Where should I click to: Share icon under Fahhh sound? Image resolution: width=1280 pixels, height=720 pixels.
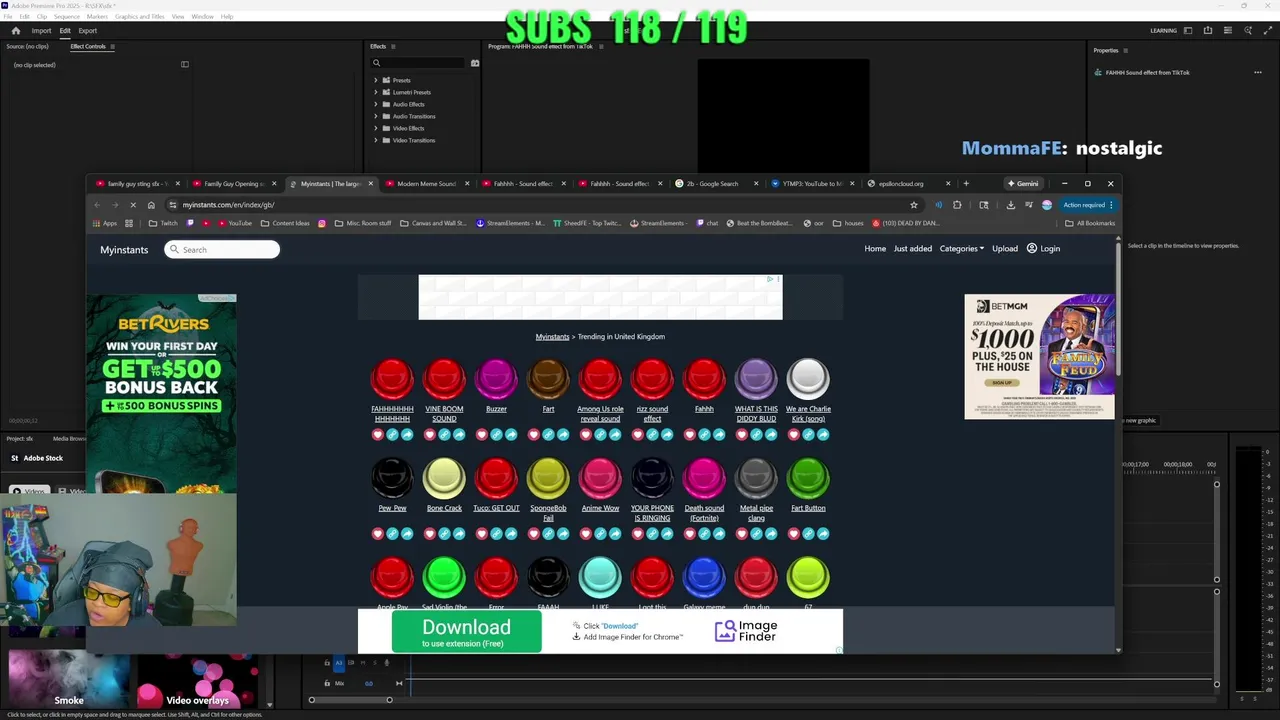coord(719,435)
